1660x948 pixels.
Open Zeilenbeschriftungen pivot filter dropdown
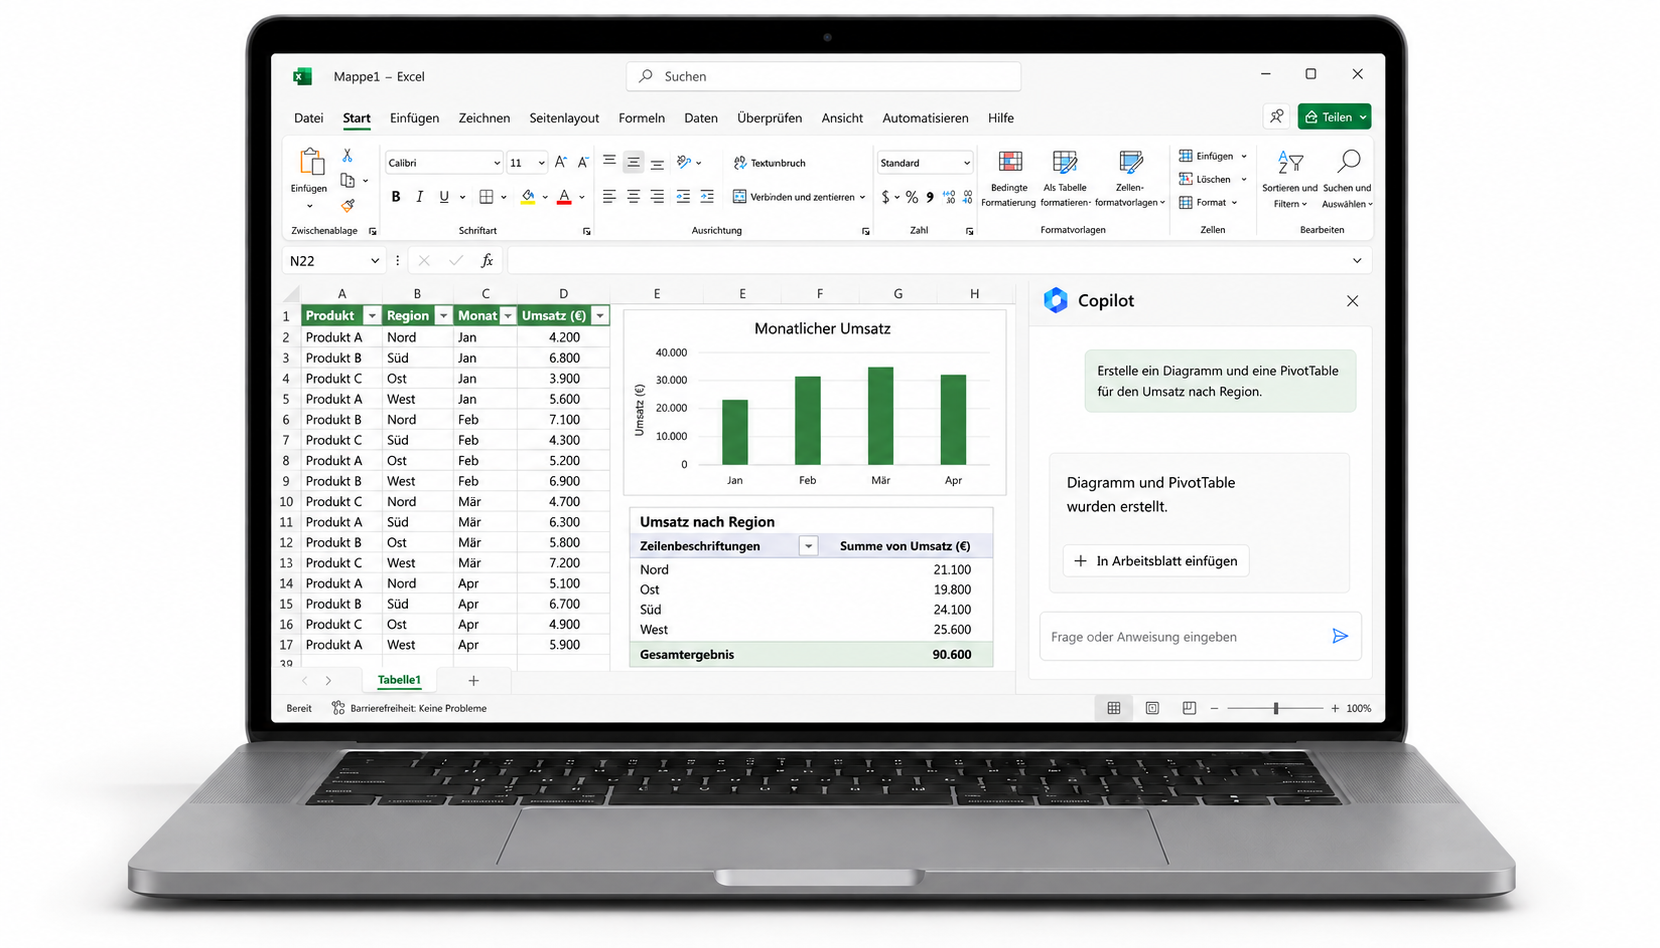click(x=808, y=546)
